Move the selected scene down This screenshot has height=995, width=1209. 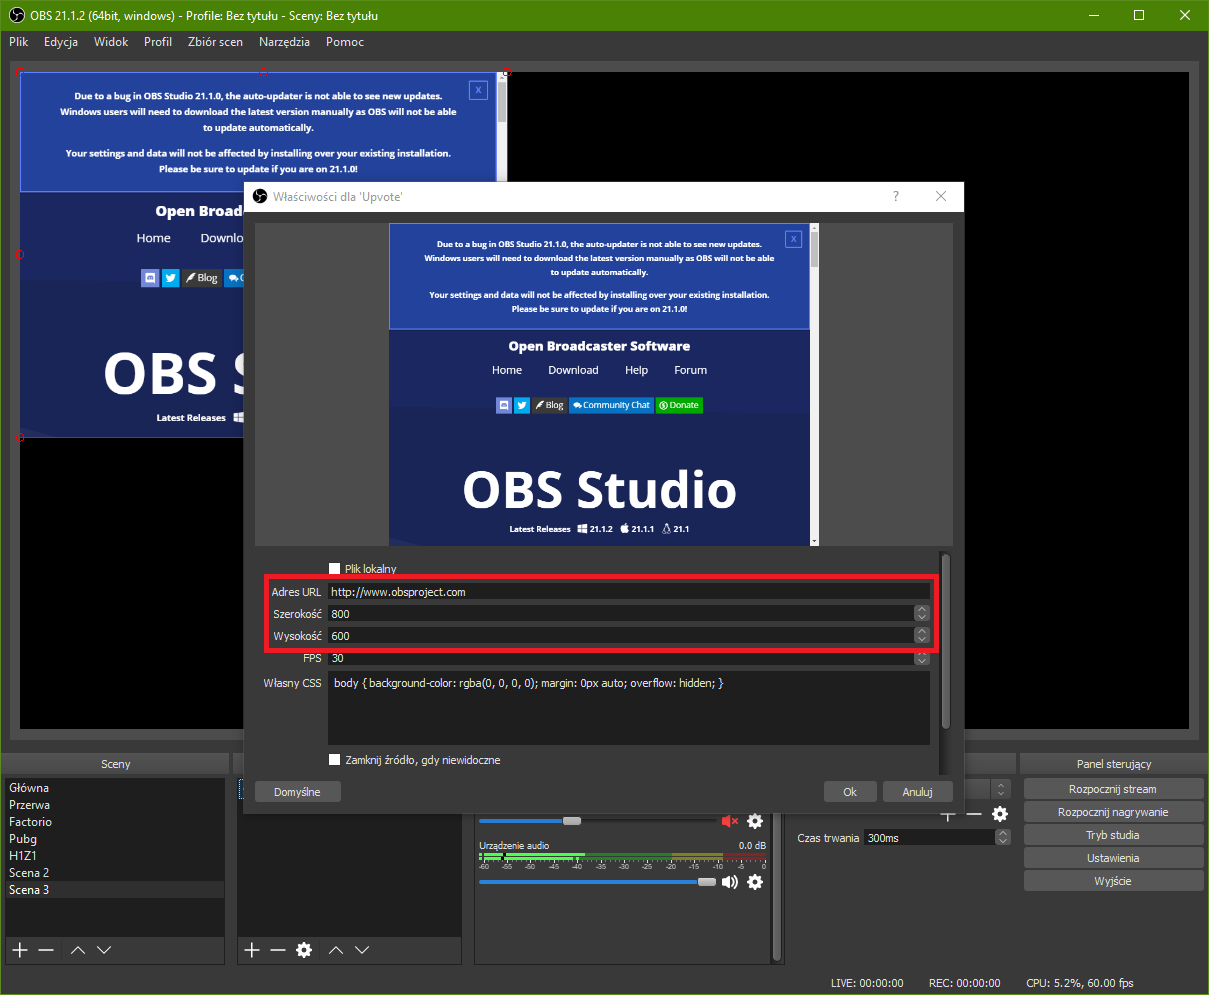[104, 950]
